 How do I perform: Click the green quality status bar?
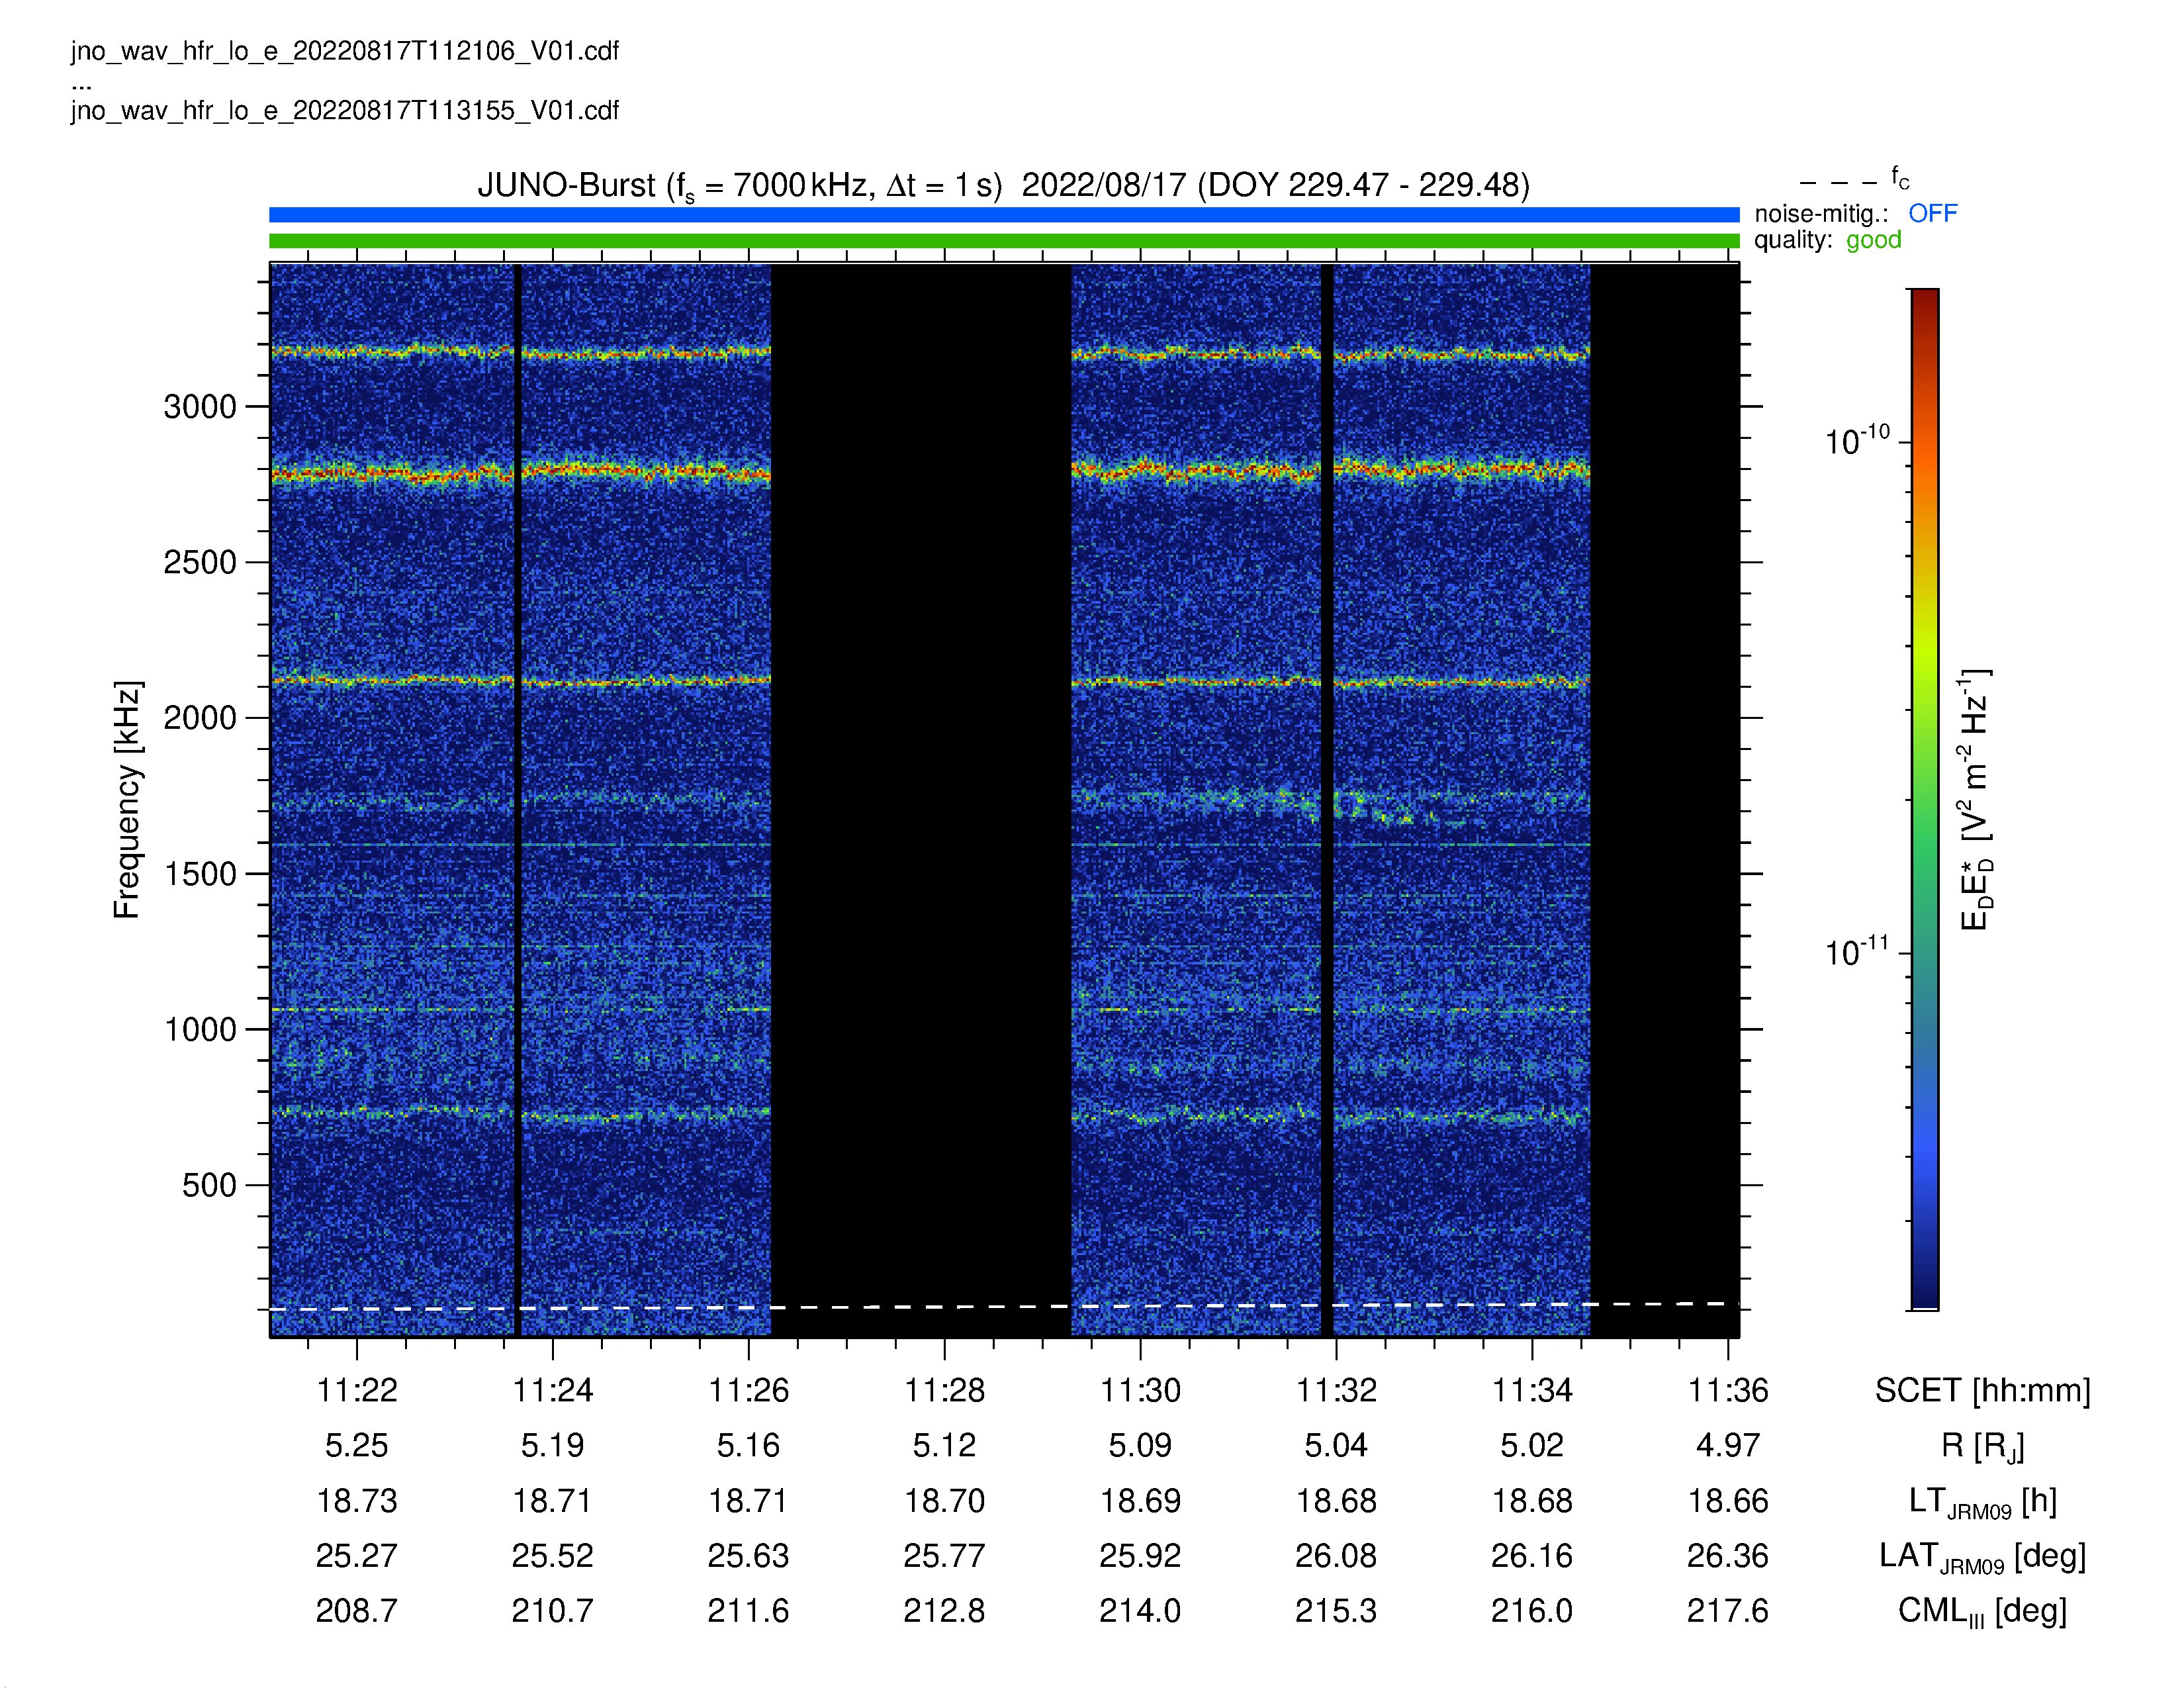tap(1004, 241)
